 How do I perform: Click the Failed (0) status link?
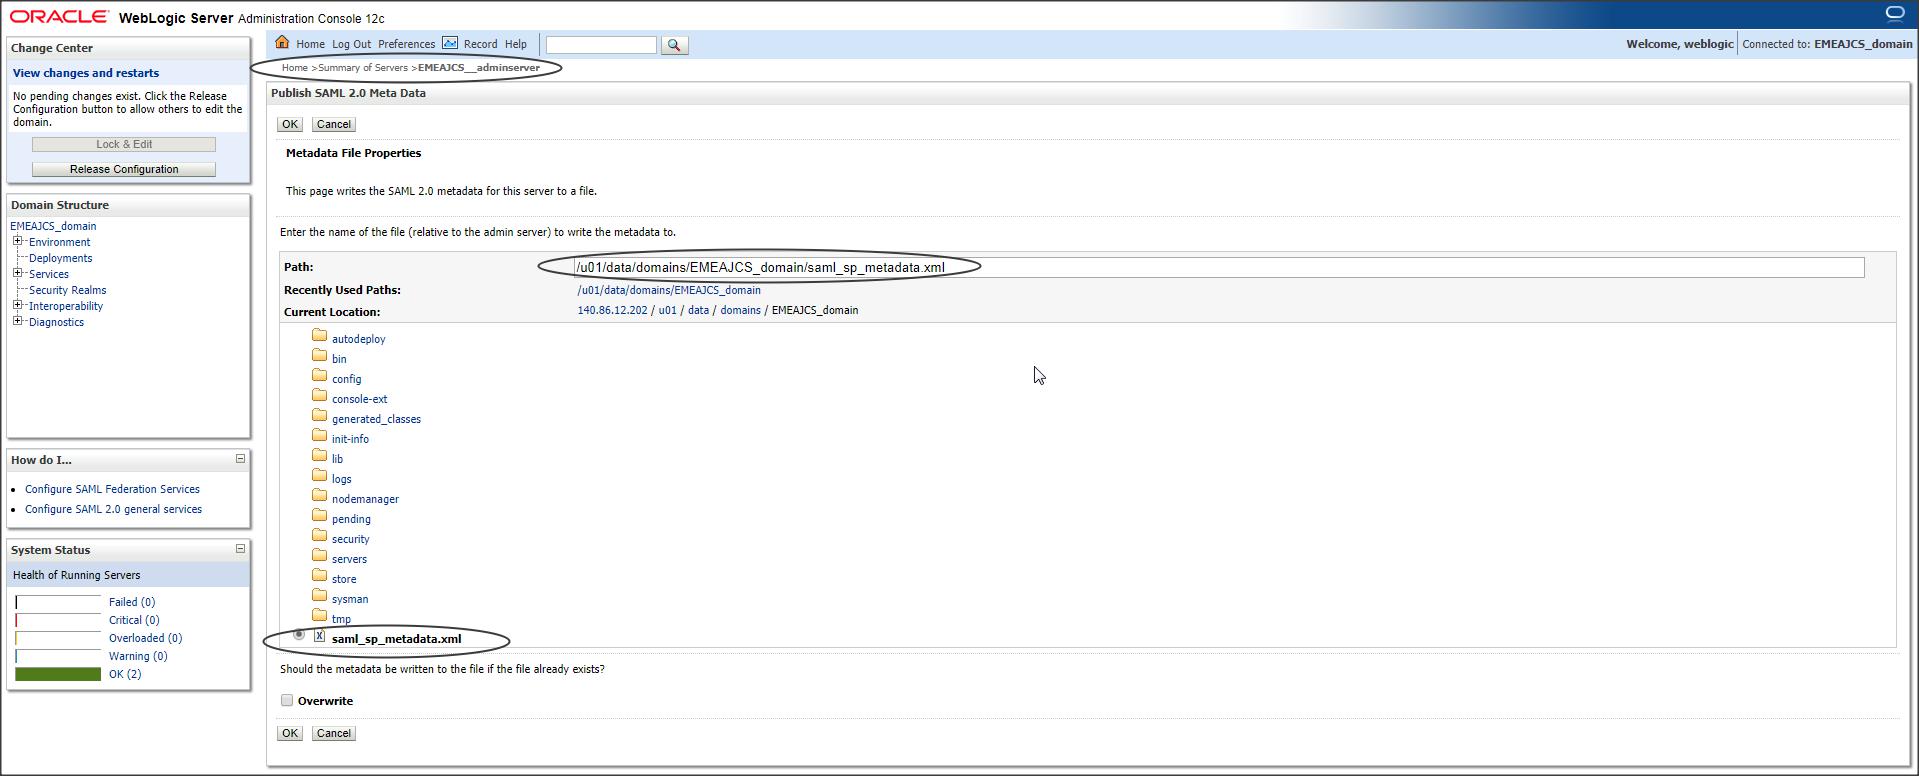132,602
